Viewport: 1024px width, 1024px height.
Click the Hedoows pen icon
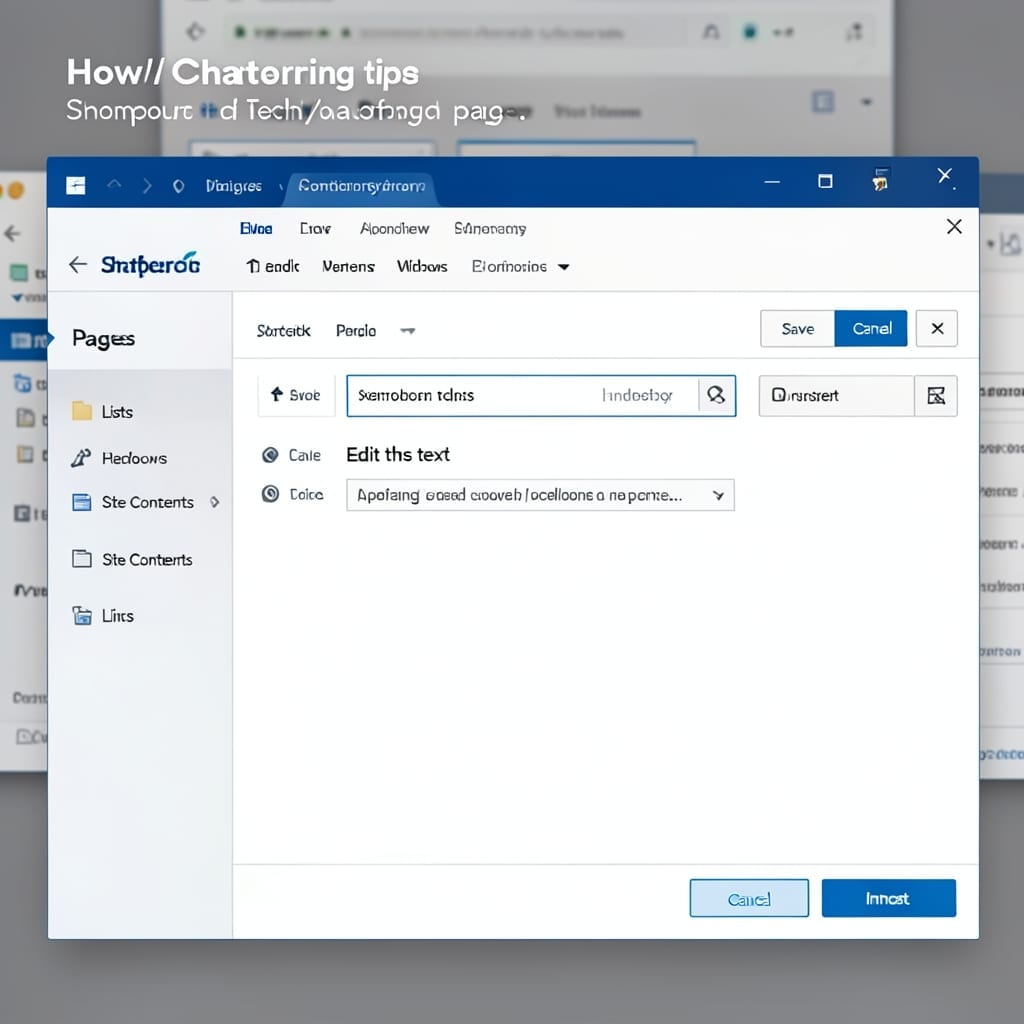[x=81, y=458]
